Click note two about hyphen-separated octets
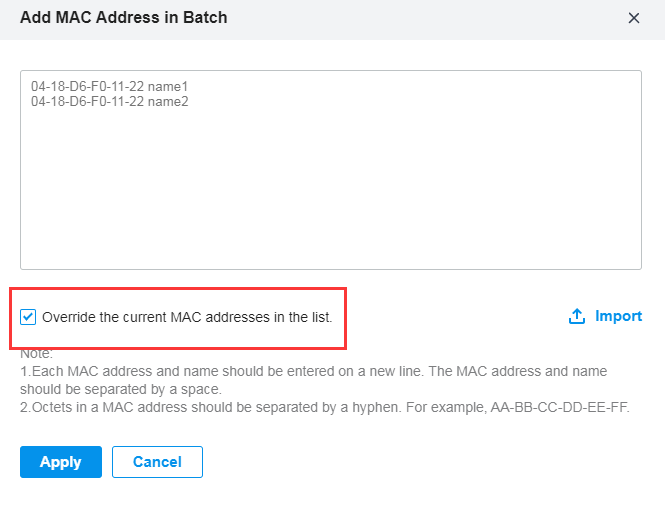665x515 pixels. [325, 407]
